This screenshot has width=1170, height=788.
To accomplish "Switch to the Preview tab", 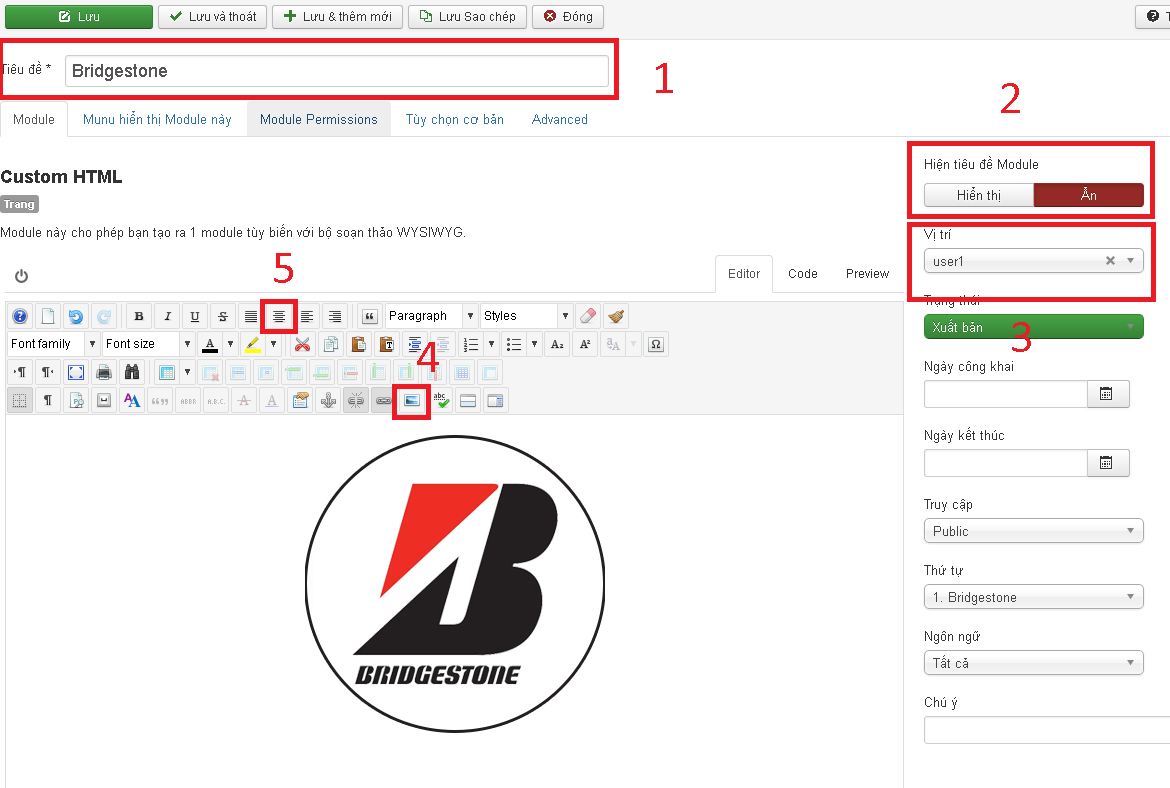I will (867, 274).
